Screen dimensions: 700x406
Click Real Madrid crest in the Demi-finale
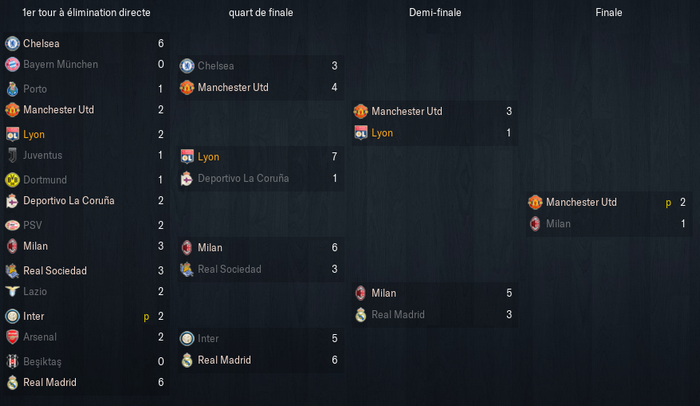coord(361,315)
